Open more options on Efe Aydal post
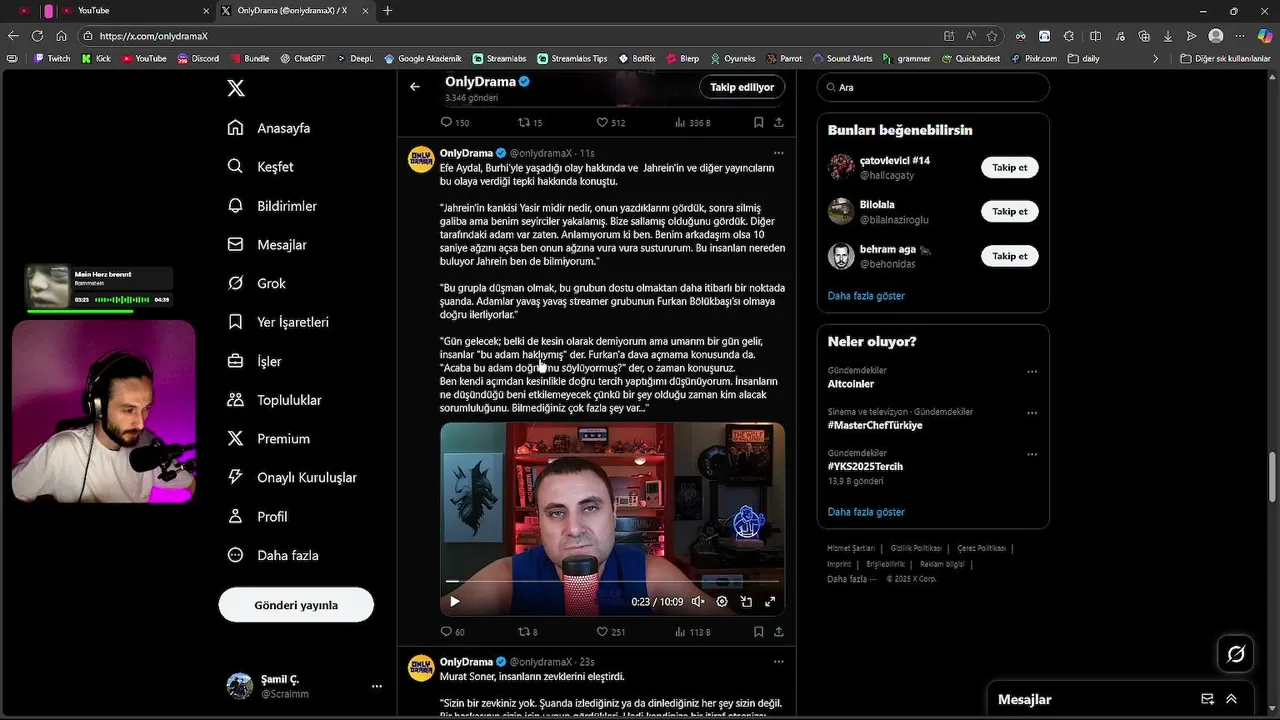This screenshot has width=1280, height=720. (x=778, y=153)
